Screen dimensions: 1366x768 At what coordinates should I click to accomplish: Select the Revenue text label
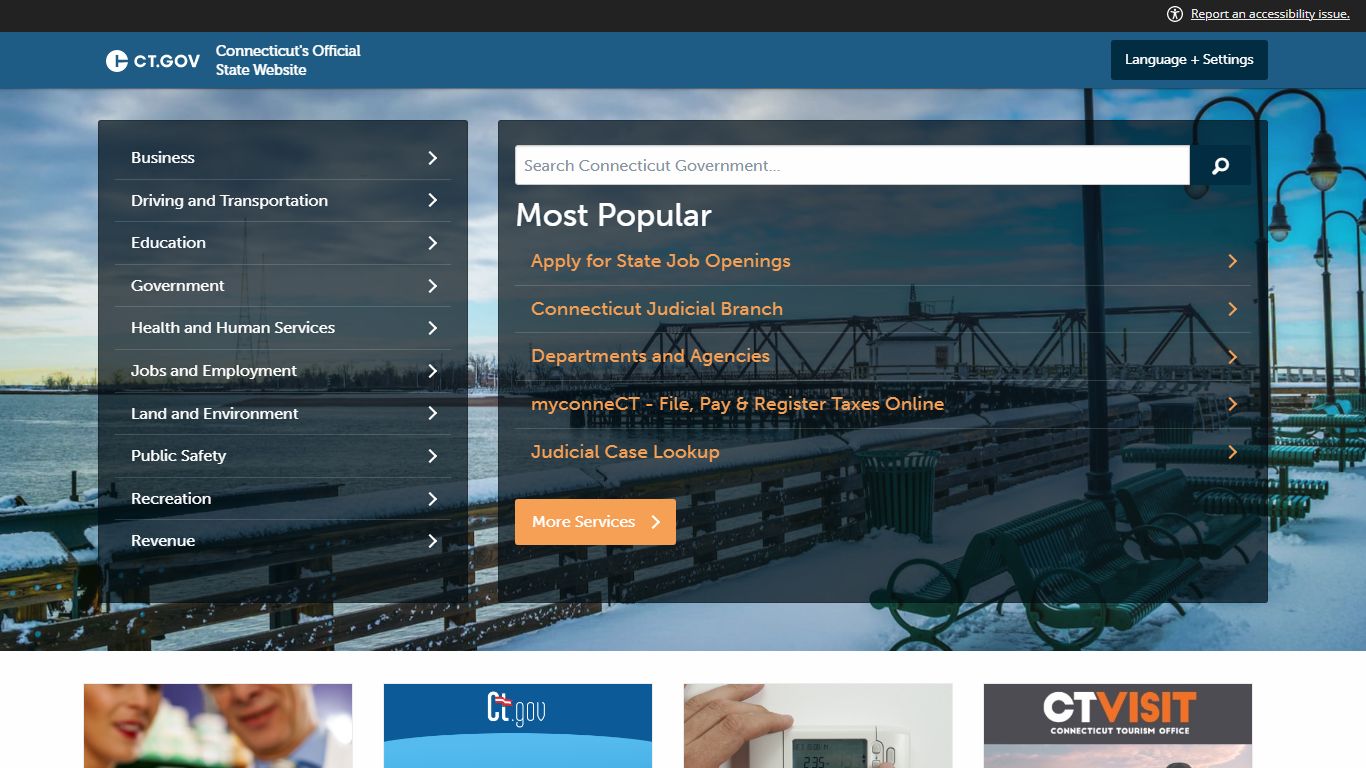(163, 541)
